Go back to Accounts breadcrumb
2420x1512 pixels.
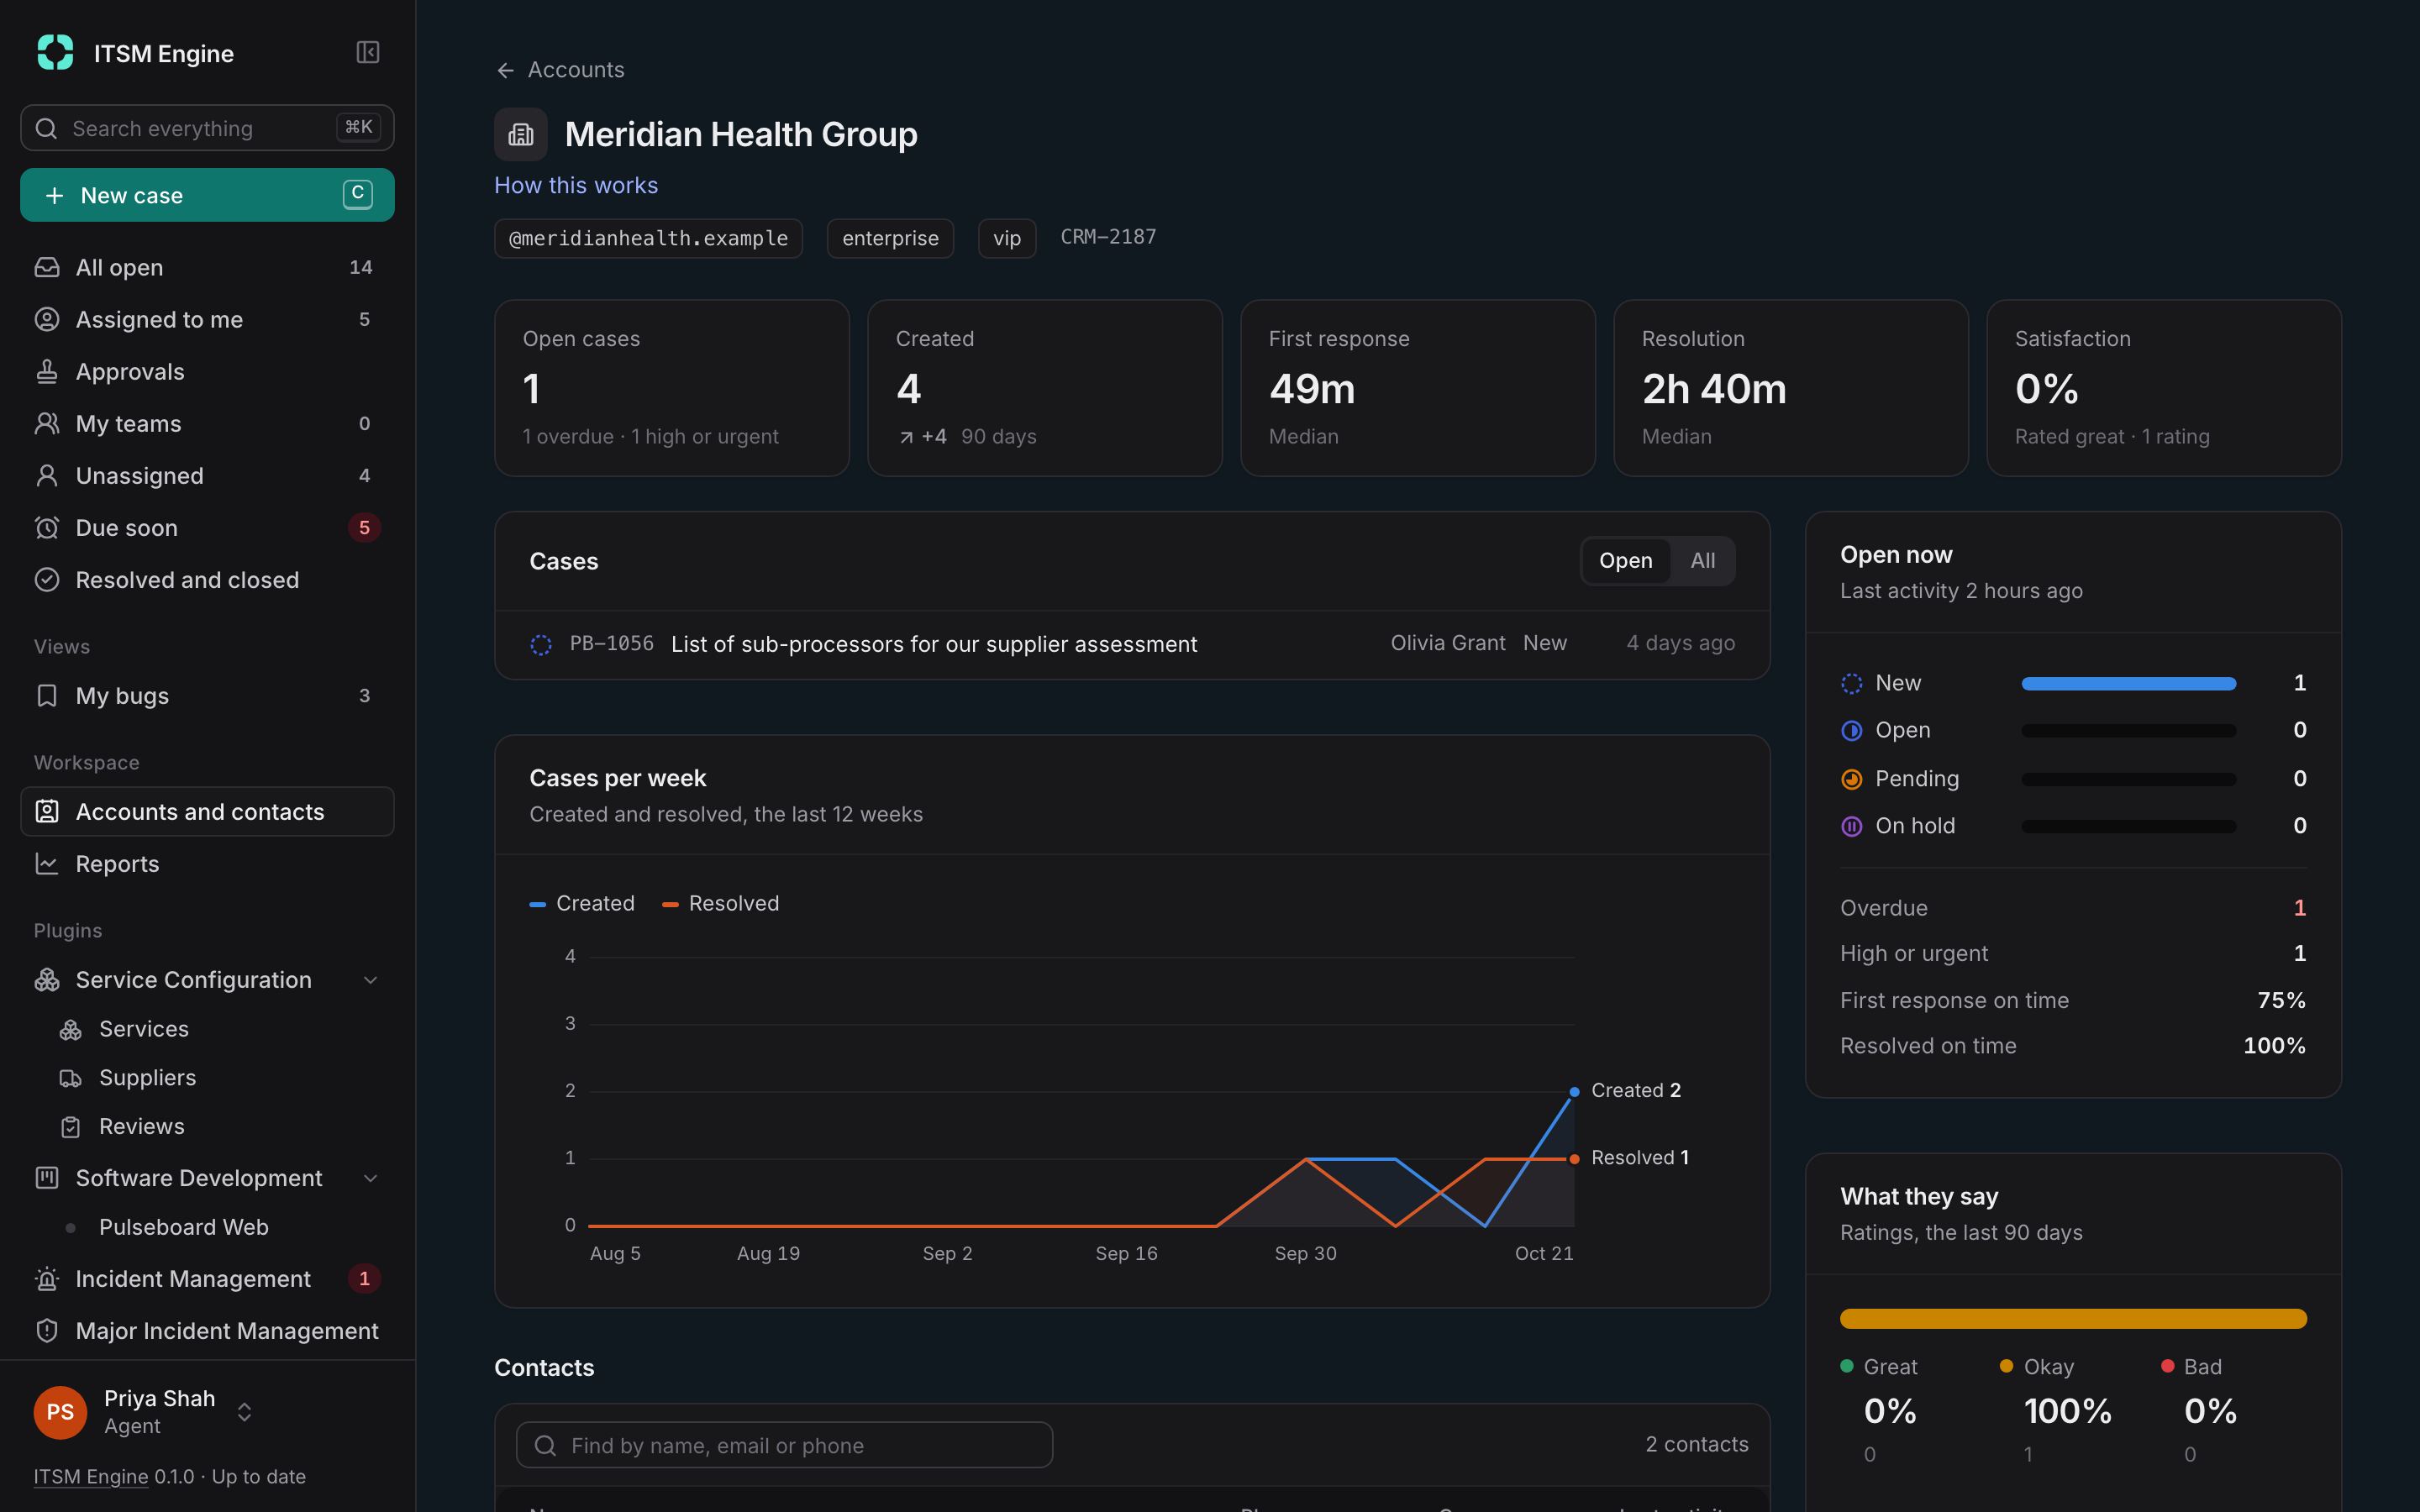coord(576,70)
